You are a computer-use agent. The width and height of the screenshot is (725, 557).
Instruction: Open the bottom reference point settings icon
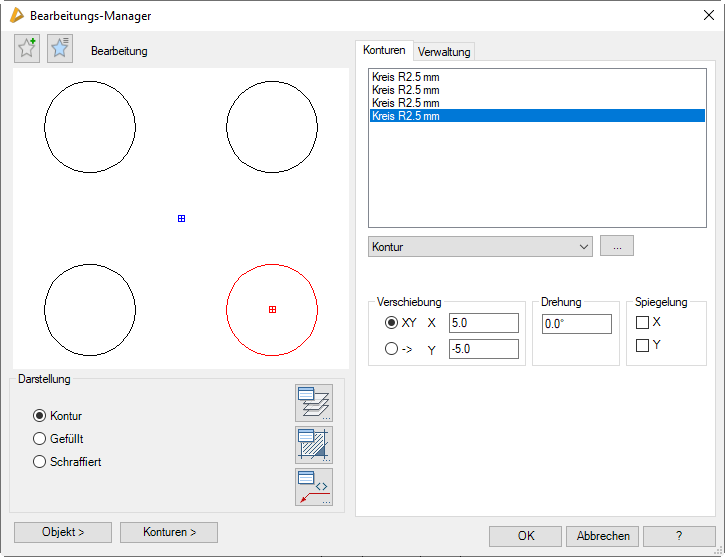[x=313, y=487]
